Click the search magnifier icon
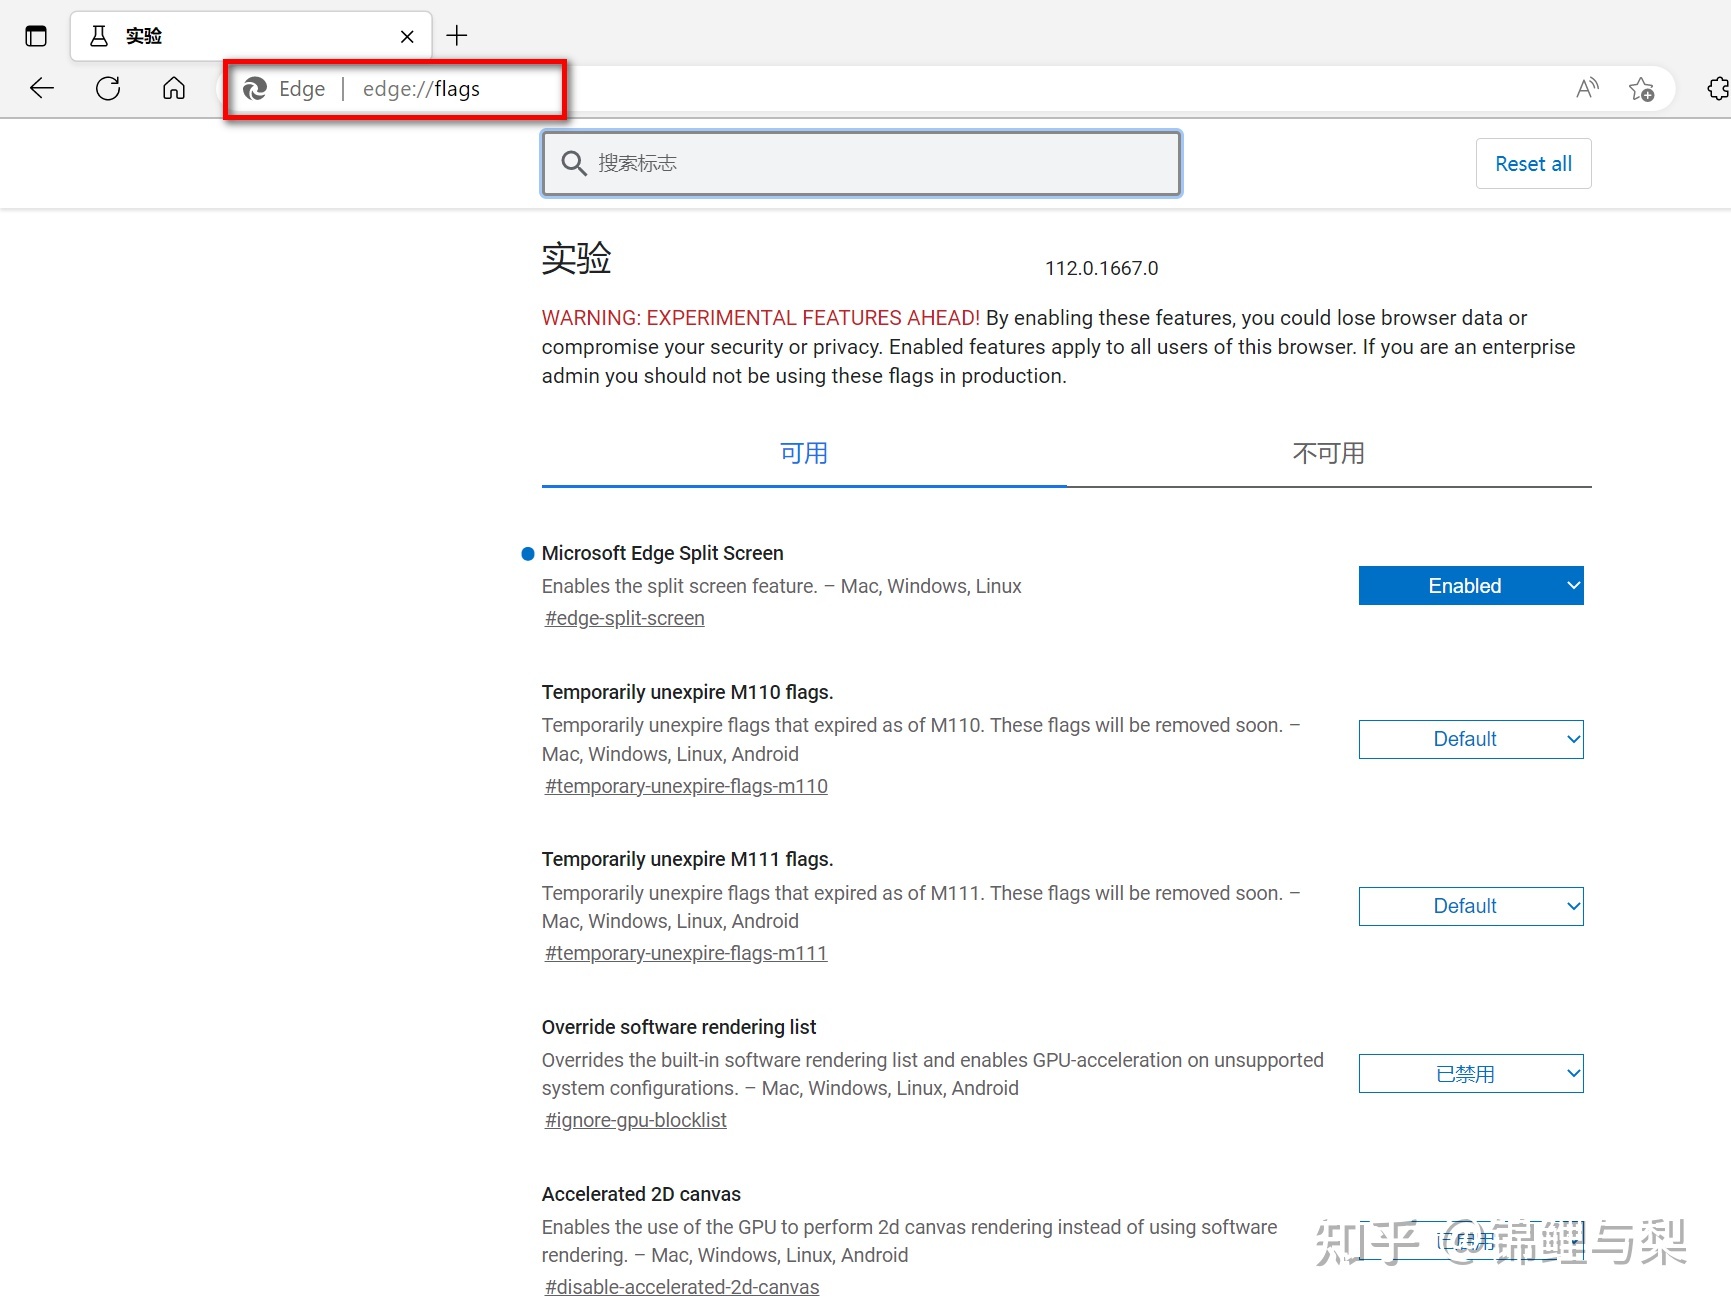This screenshot has width=1731, height=1311. point(573,163)
